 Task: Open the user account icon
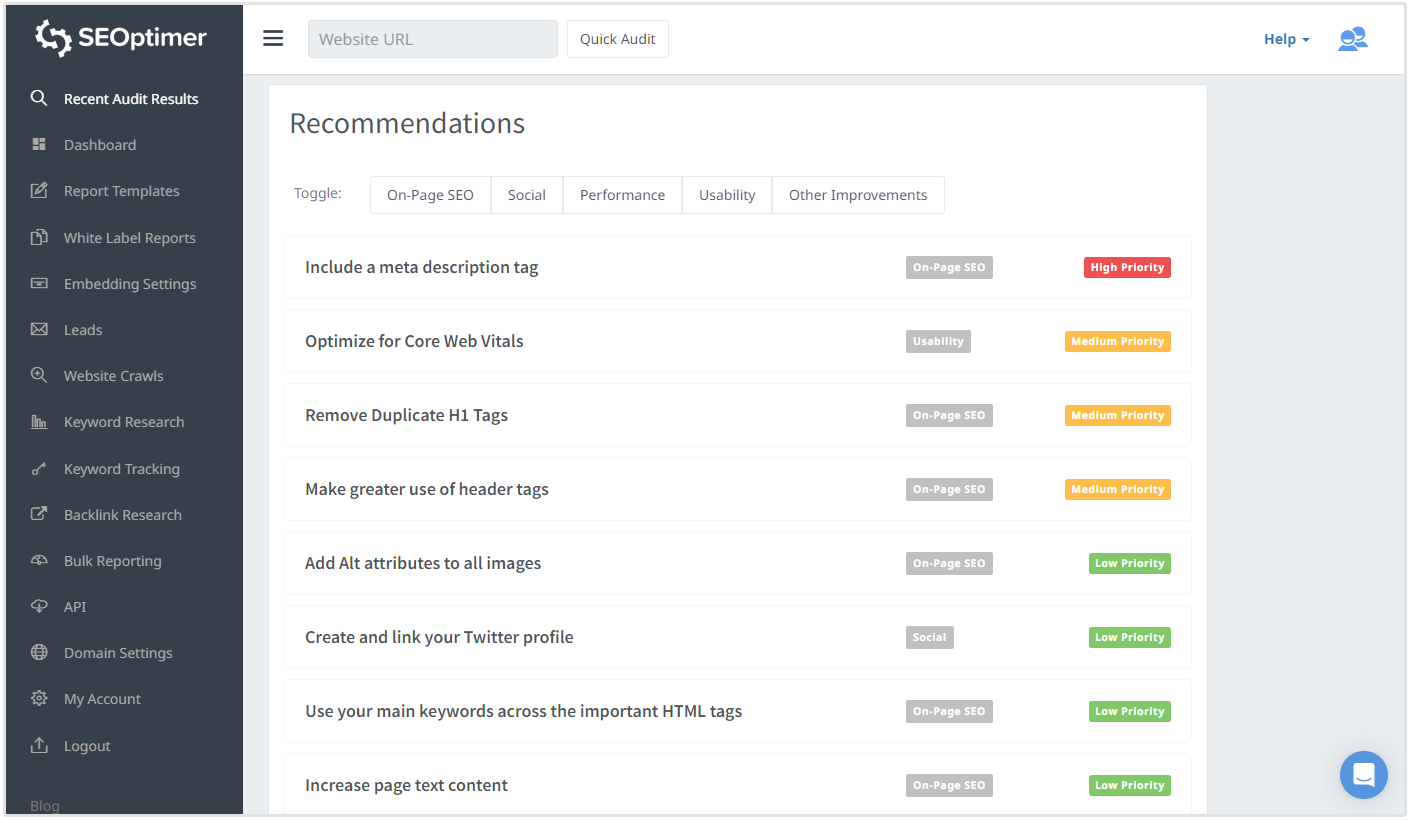pyautogui.click(x=1352, y=39)
